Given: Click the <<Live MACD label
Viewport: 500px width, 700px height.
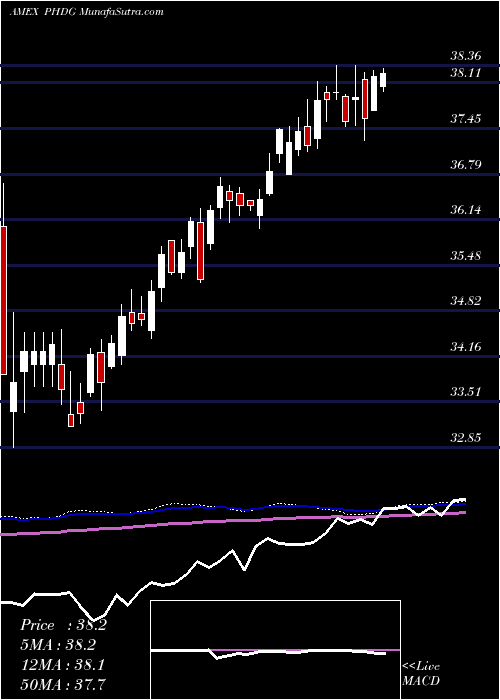Looking at the screenshot, I should tap(421, 674).
